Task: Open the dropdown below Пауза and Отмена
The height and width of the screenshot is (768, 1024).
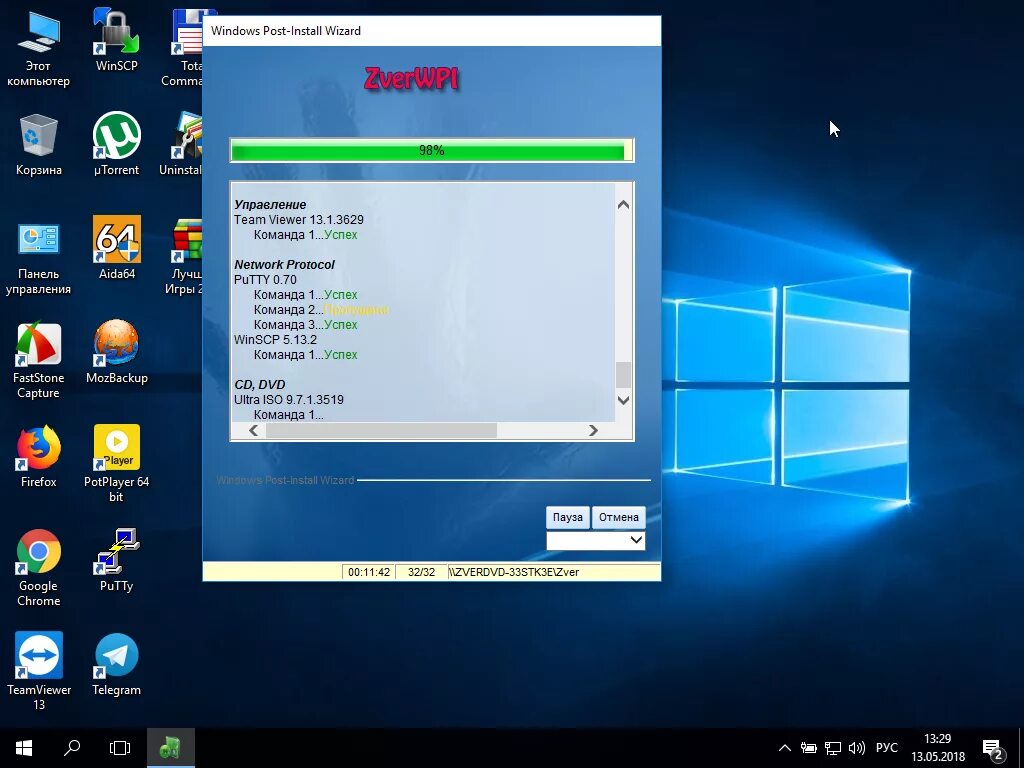Action: pyautogui.click(x=596, y=540)
